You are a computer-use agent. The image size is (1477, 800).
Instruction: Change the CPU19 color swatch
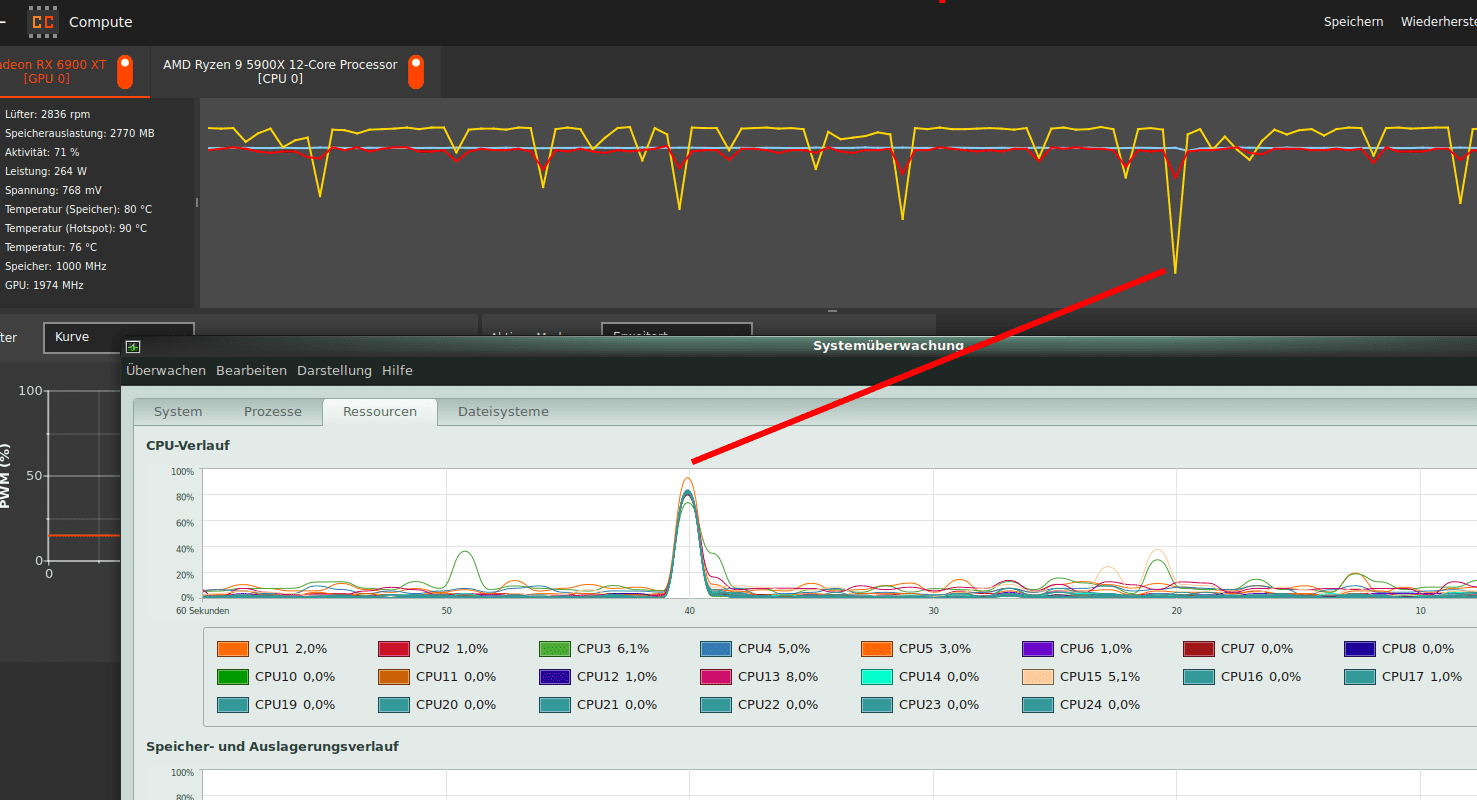tap(233, 705)
